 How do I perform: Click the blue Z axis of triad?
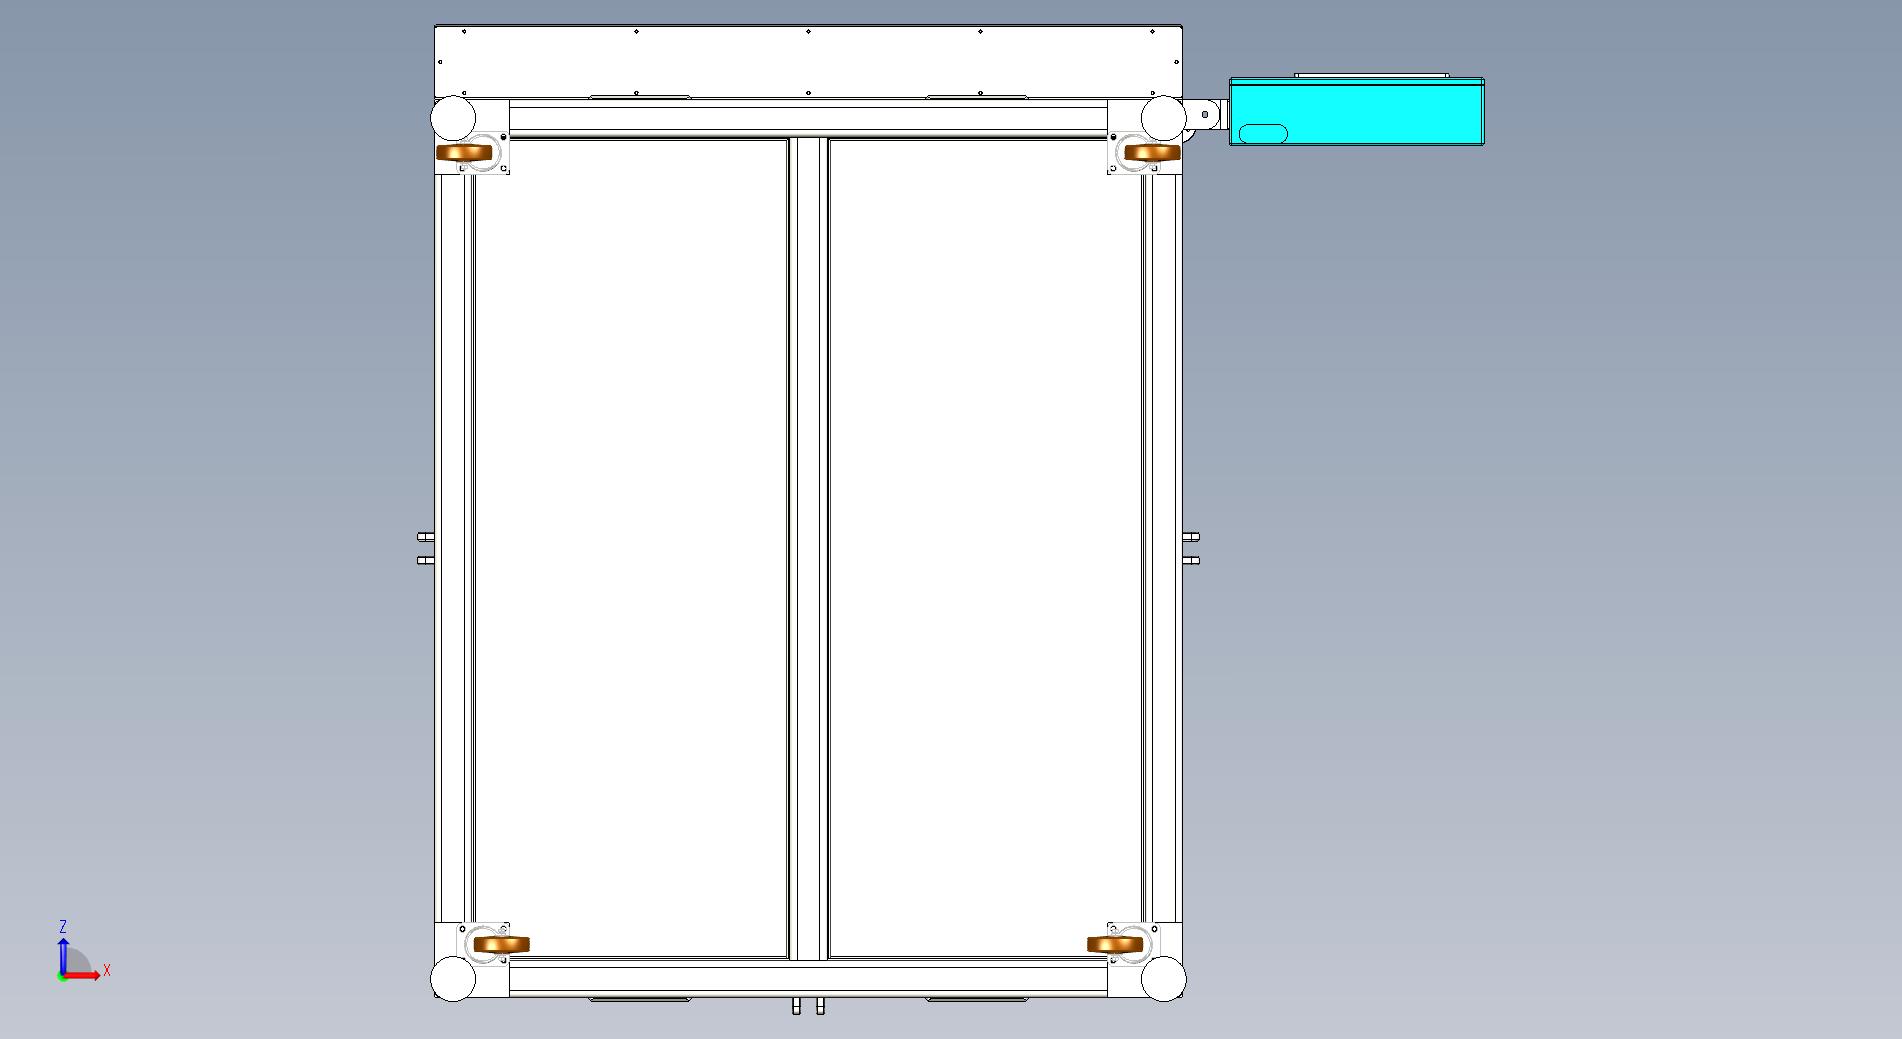63,957
